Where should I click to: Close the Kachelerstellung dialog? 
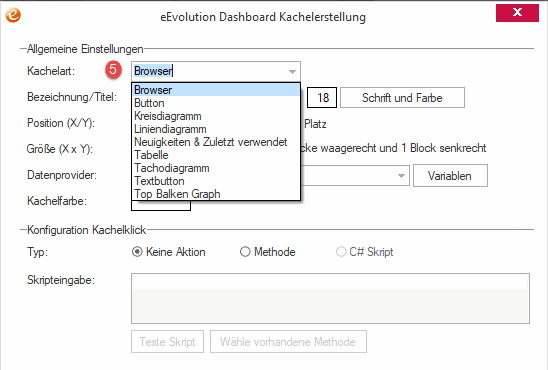point(517,13)
